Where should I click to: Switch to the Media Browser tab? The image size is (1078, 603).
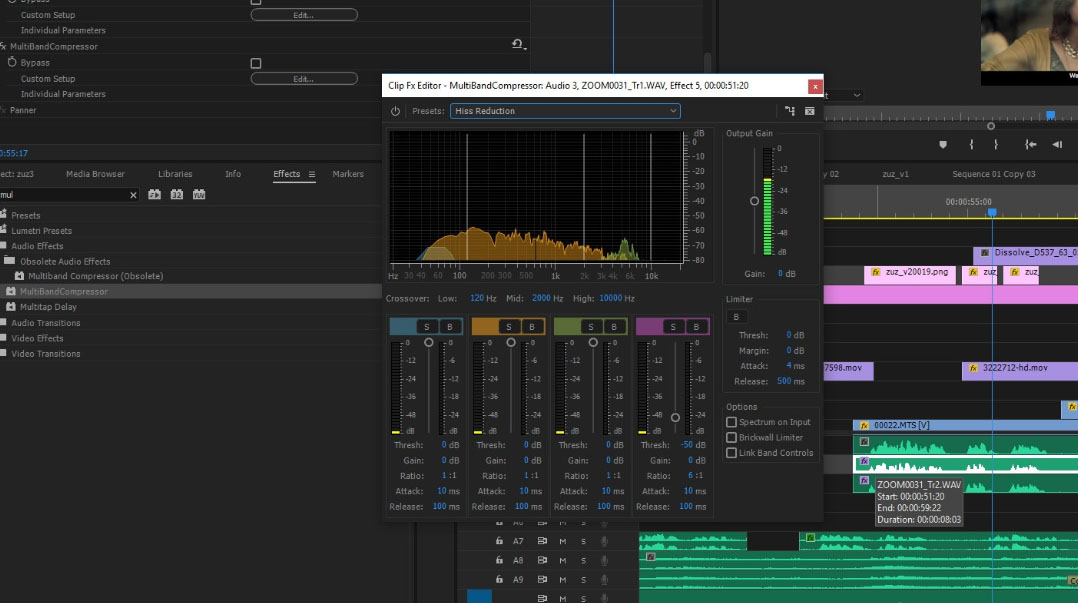pyautogui.click(x=95, y=174)
